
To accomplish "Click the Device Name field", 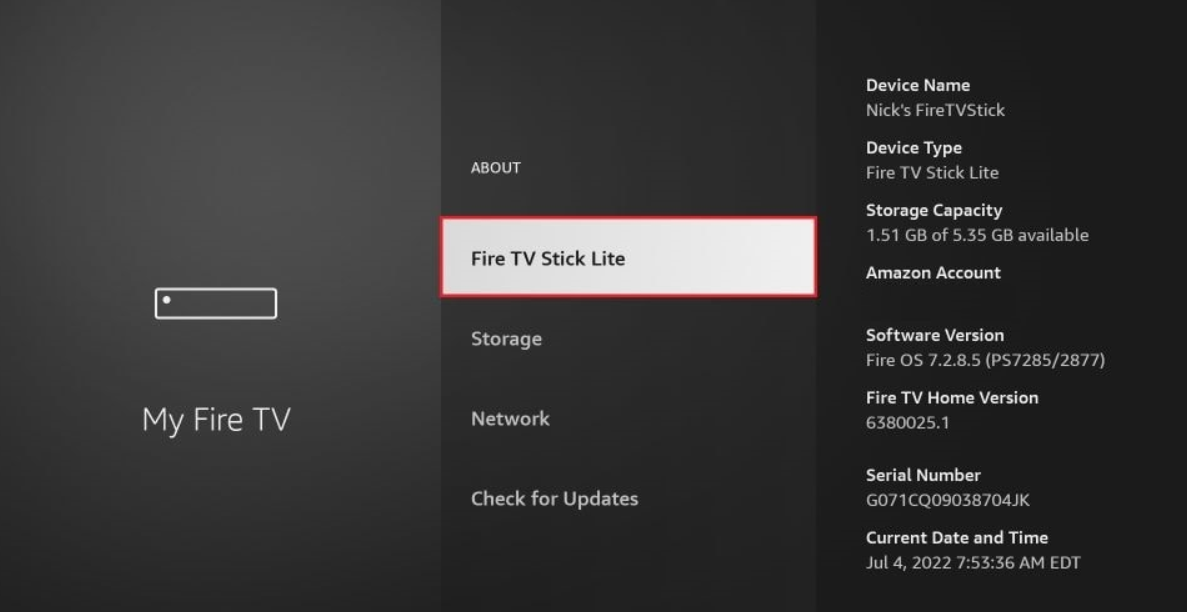I will (x=918, y=85).
